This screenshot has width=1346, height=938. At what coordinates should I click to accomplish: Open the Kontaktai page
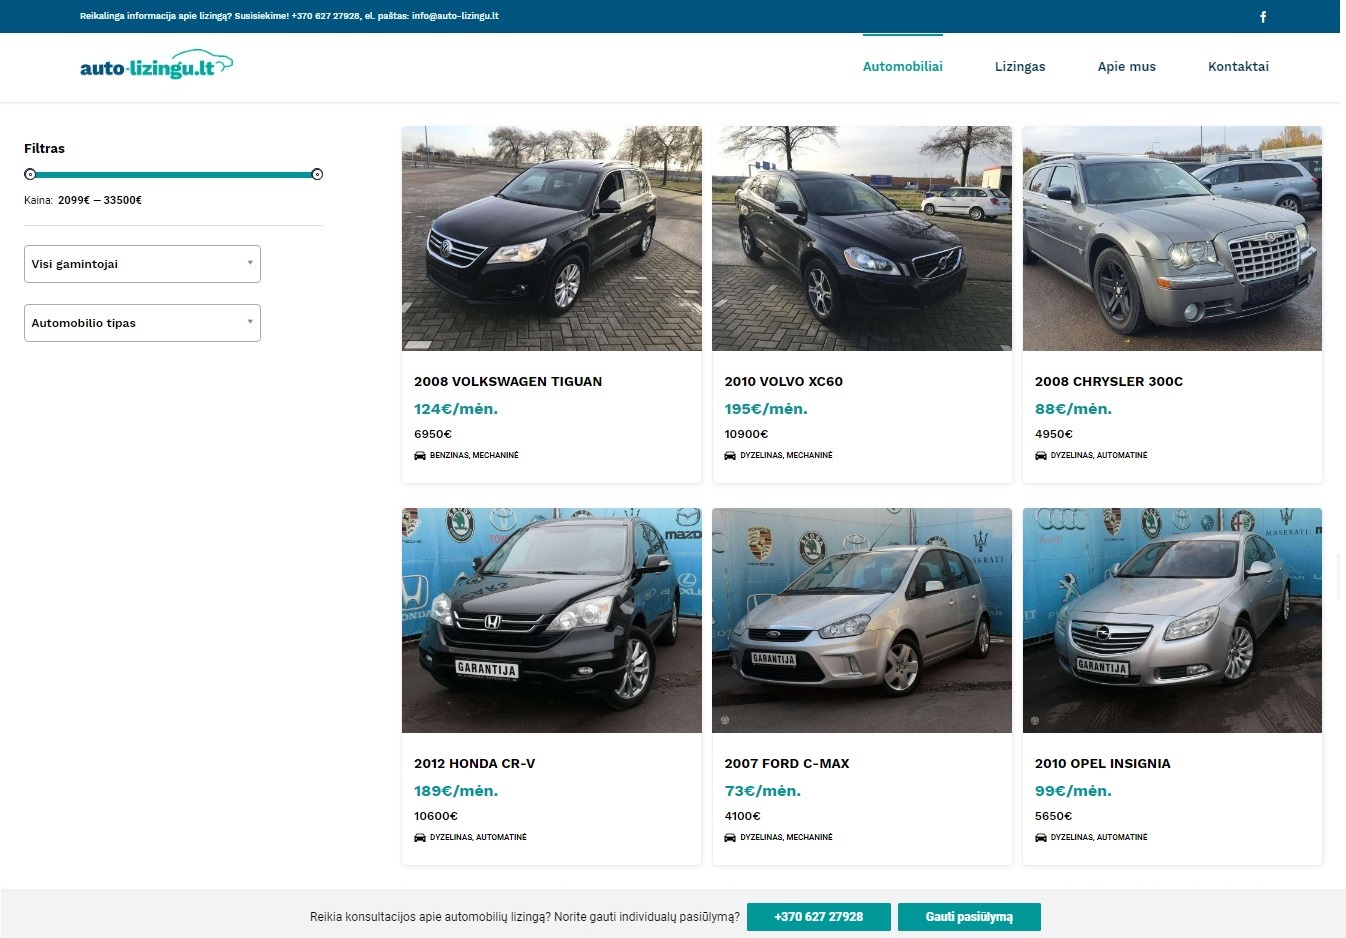pyautogui.click(x=1238, y=66)
